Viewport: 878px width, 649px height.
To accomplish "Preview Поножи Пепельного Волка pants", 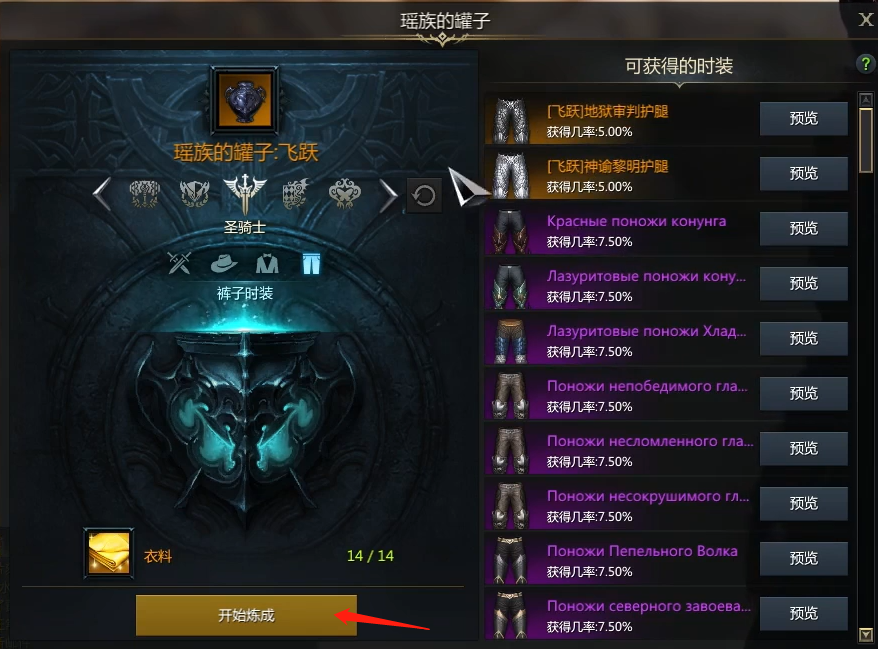I will tap(804, 558).
